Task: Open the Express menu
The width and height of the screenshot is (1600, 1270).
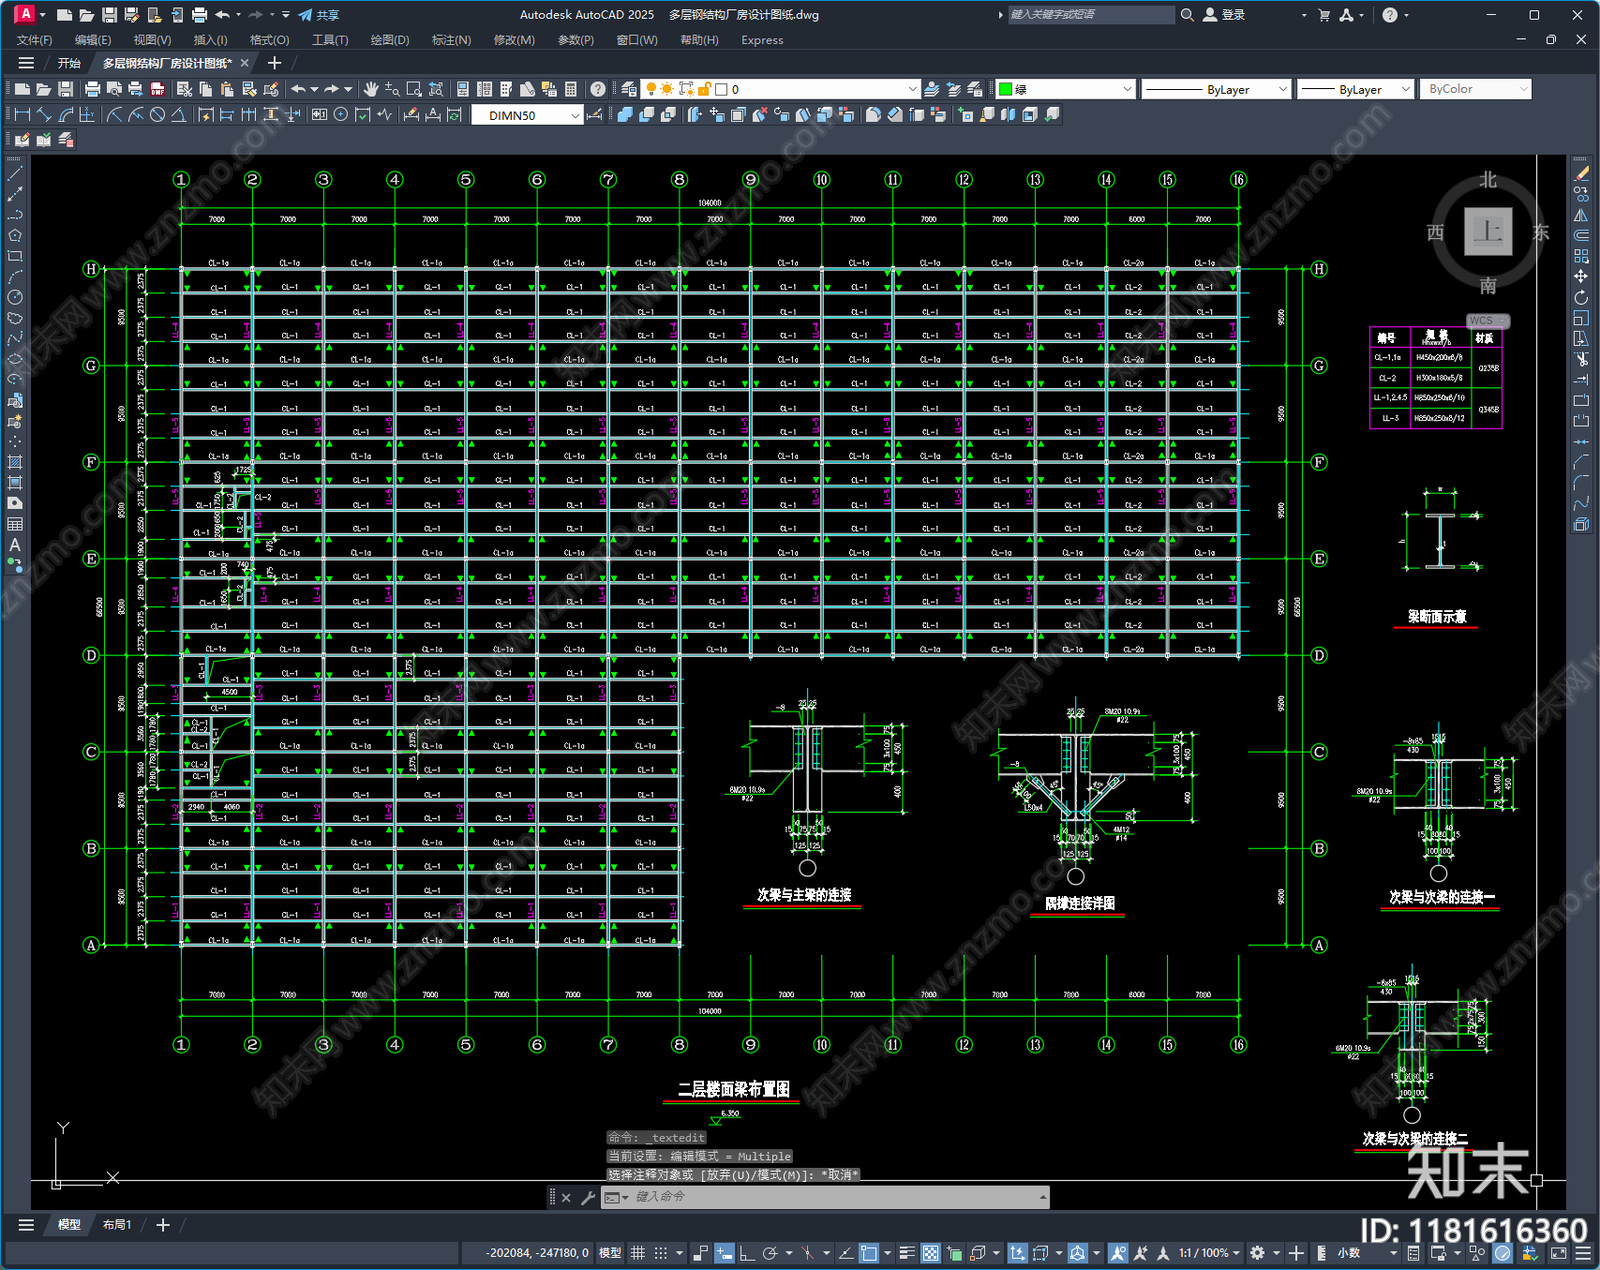Action: click(x=762, y=40)
